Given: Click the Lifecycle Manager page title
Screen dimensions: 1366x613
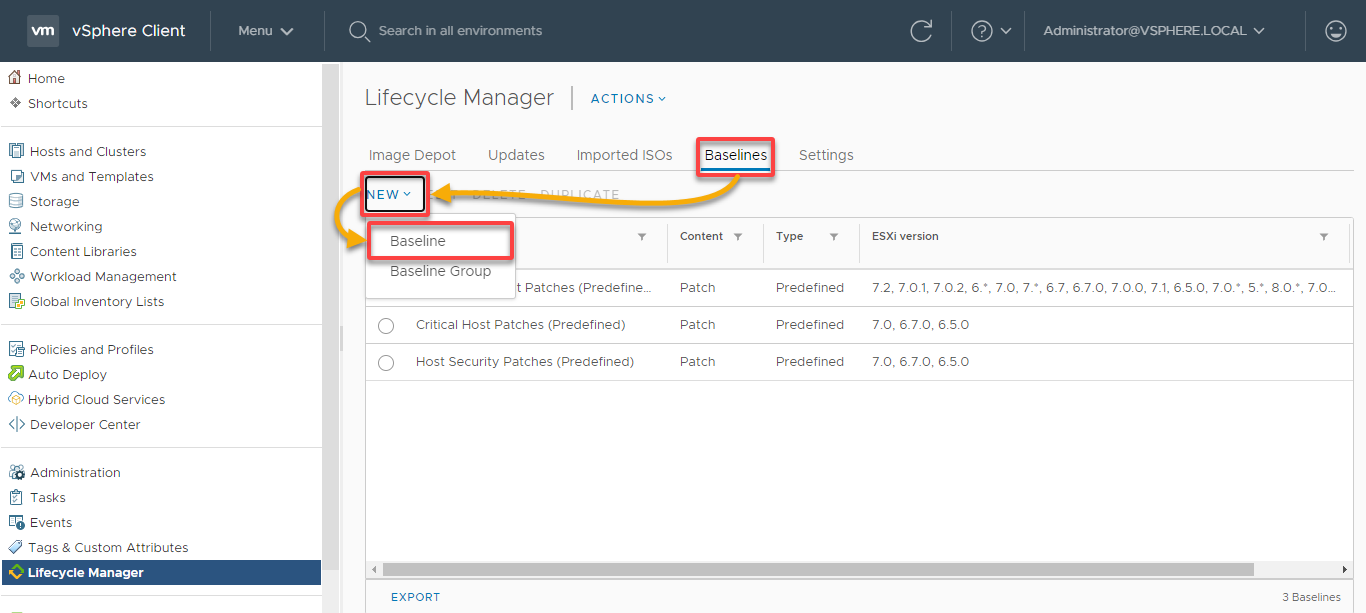Looking at the screenshot, I should coord(459,97).
